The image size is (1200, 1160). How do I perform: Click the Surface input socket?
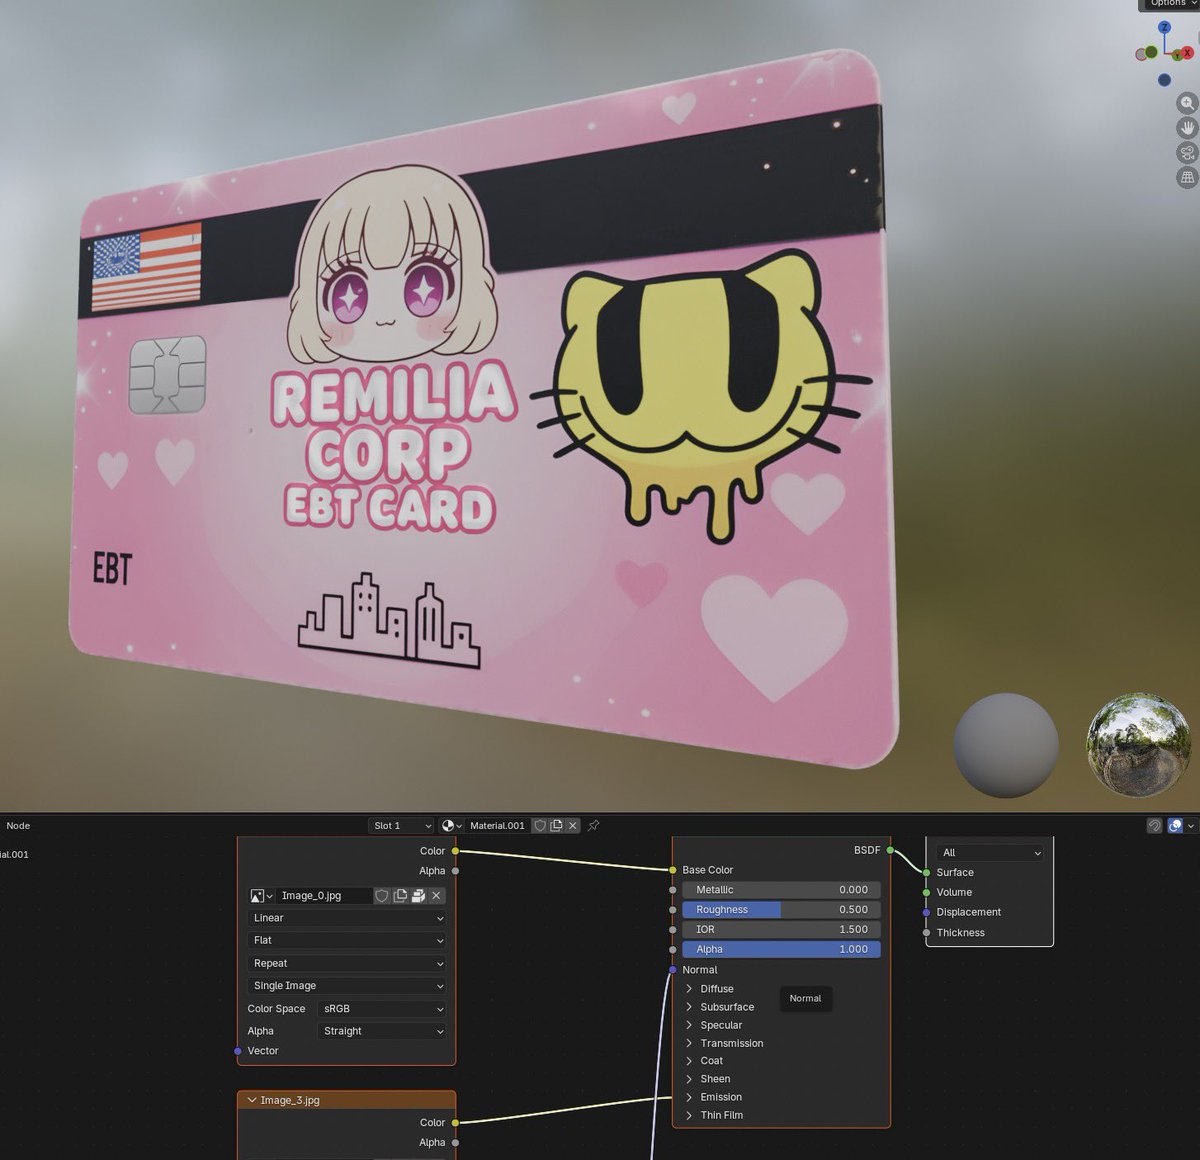[x=926, y=872]
